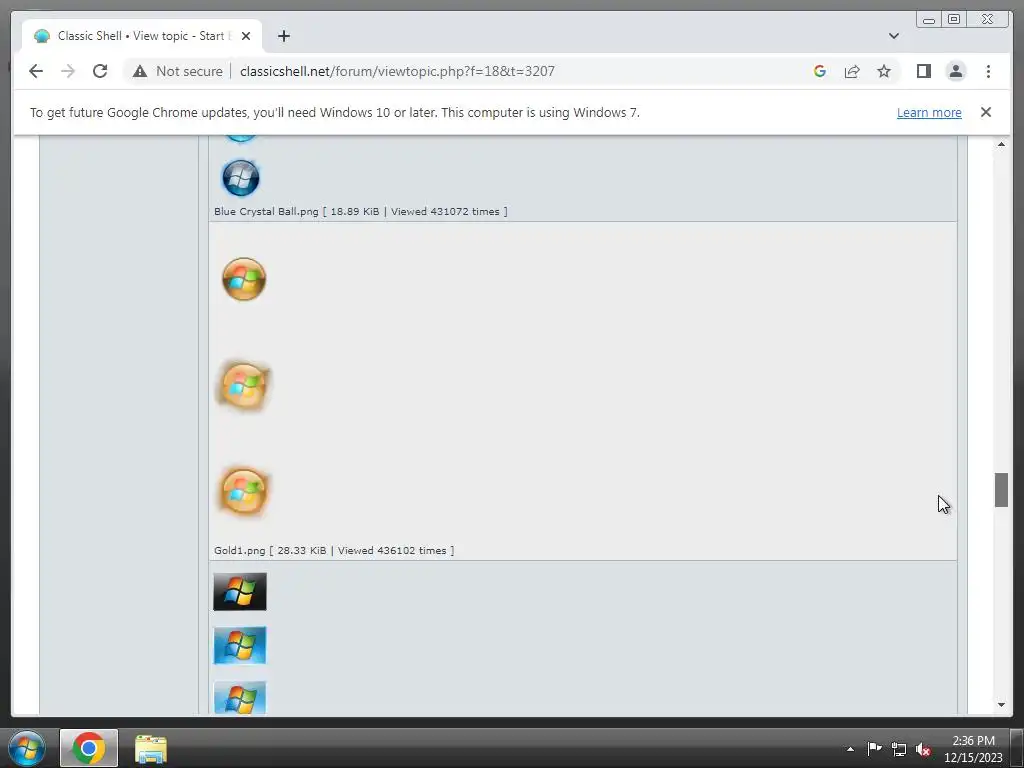
Task: Click the page scrollbar down arrow
Action: click(1001, 705)
